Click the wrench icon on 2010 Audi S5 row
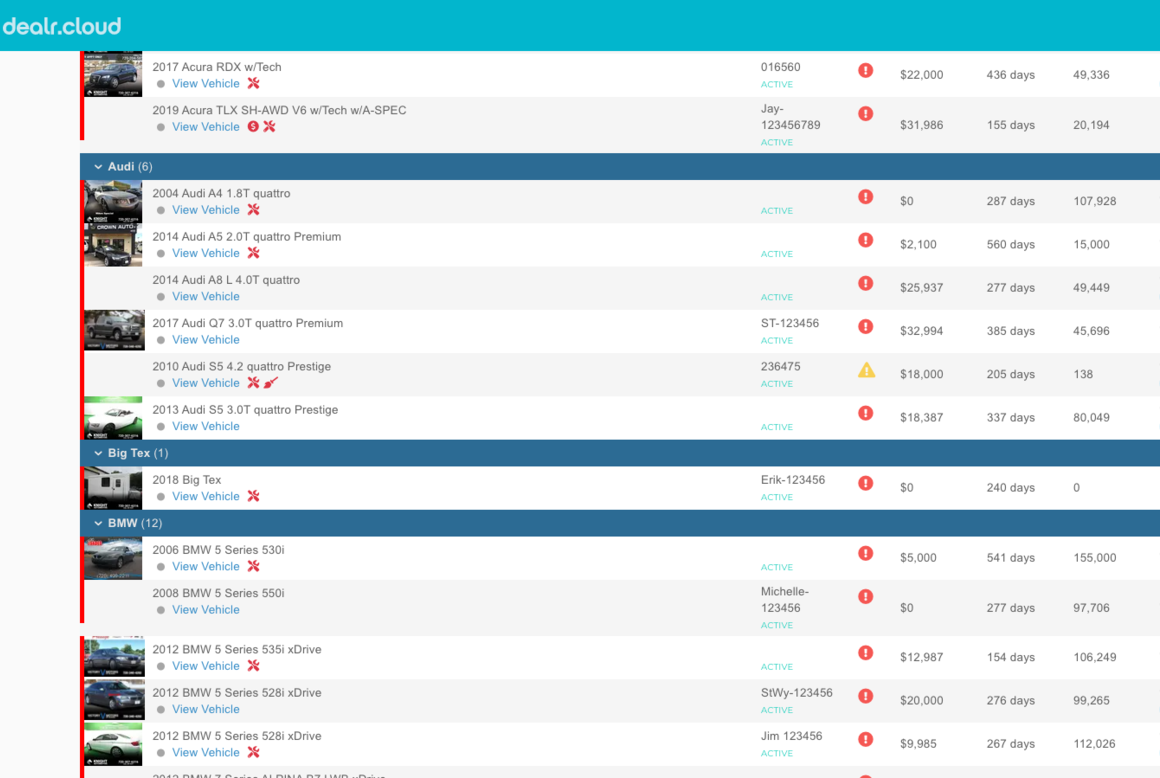1160x778 pixels. click(253, 383)
